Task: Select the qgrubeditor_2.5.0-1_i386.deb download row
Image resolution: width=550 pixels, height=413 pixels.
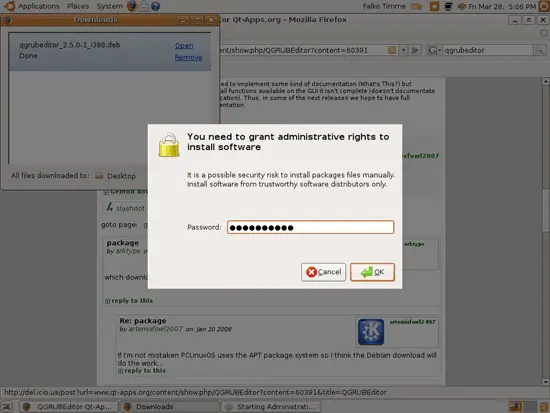Action: (x=110, y=52)
